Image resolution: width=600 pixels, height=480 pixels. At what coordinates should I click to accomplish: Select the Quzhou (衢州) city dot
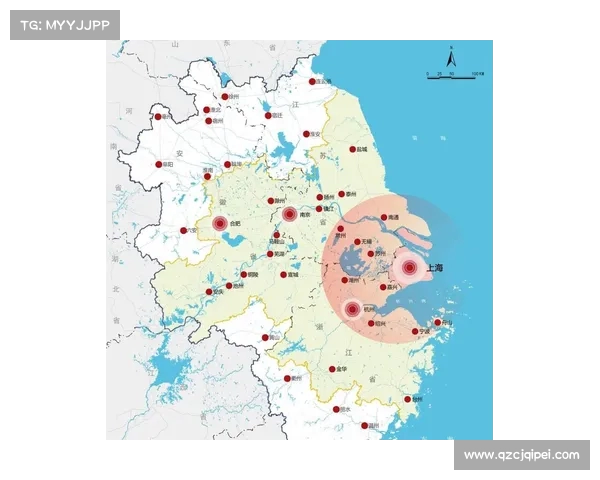tap(287, 379)
